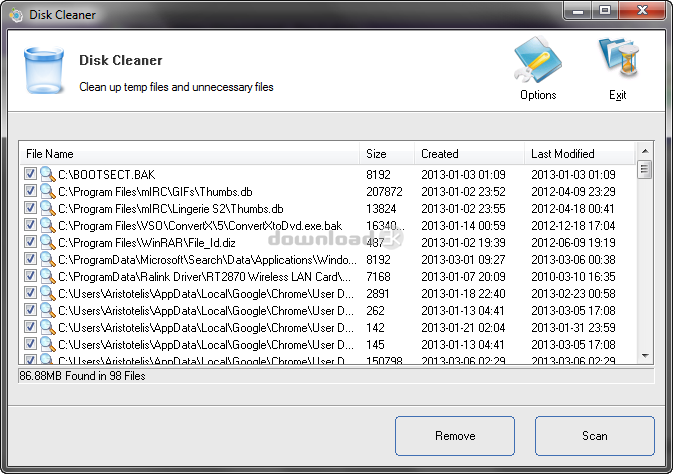The image size is (673, 474).
Task: Click magnifier icon beside WinRAR File_Id.diz
Action: pyautogui.click(x=46, y=242)
